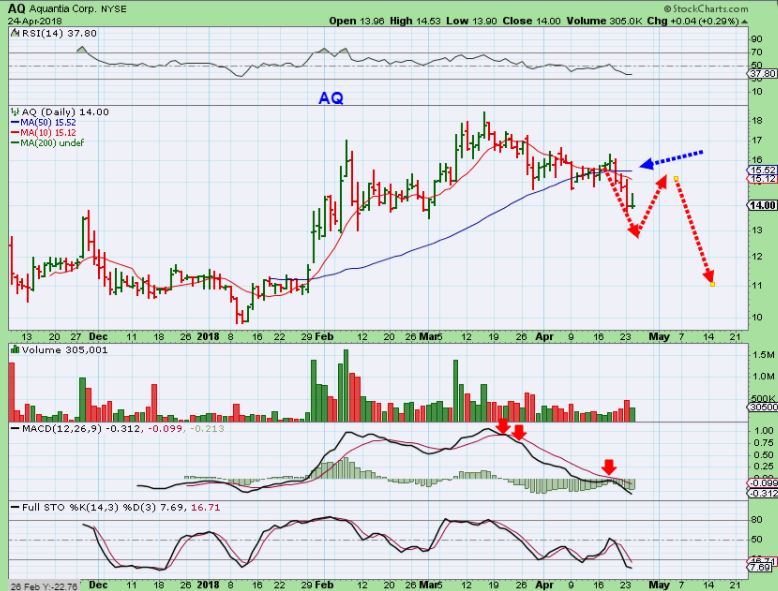Click the MA(50) 15.52 legend text
Image resolution: width=778 pixels, height=591 pixels.
pos(48,122)
